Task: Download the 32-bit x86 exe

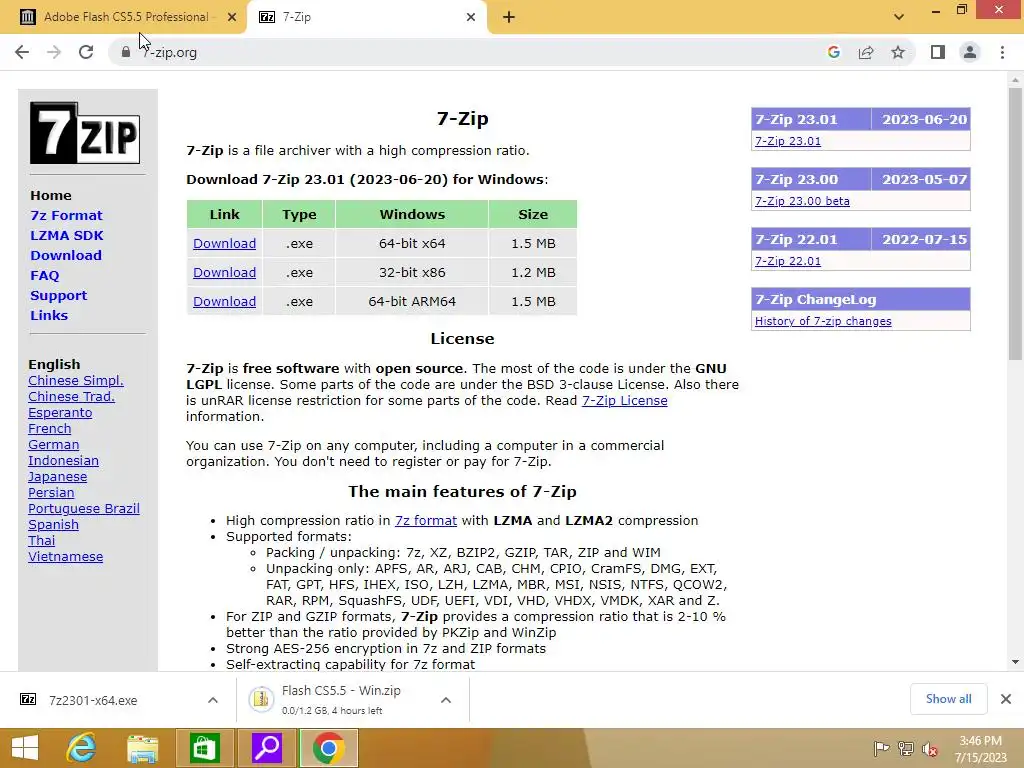Action: tap(224, 272)
